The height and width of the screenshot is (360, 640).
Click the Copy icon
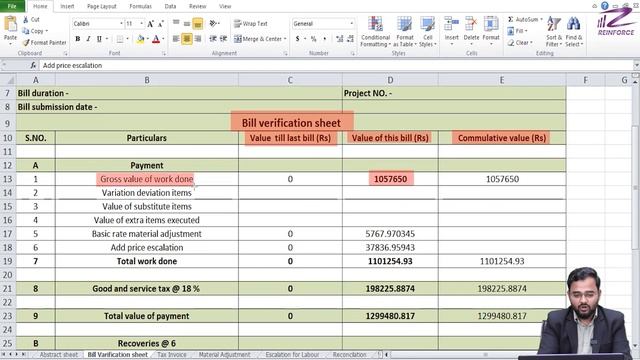coord(26,31)
